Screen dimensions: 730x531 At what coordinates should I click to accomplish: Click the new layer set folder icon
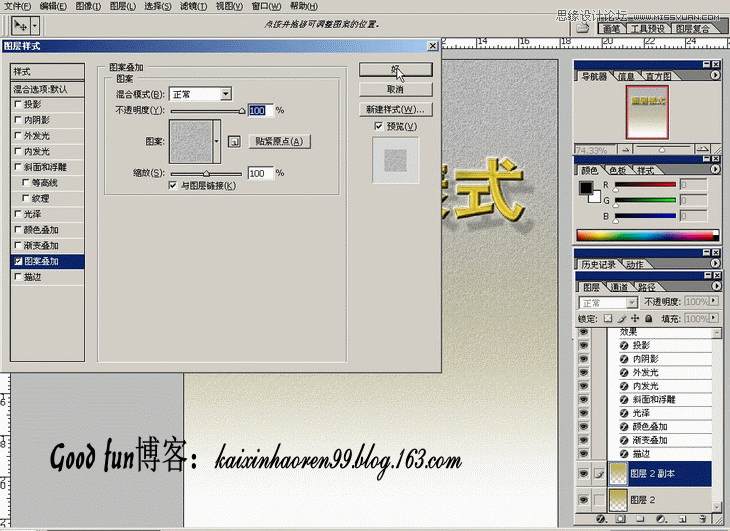pyautogui.click(x=640, y=518)
